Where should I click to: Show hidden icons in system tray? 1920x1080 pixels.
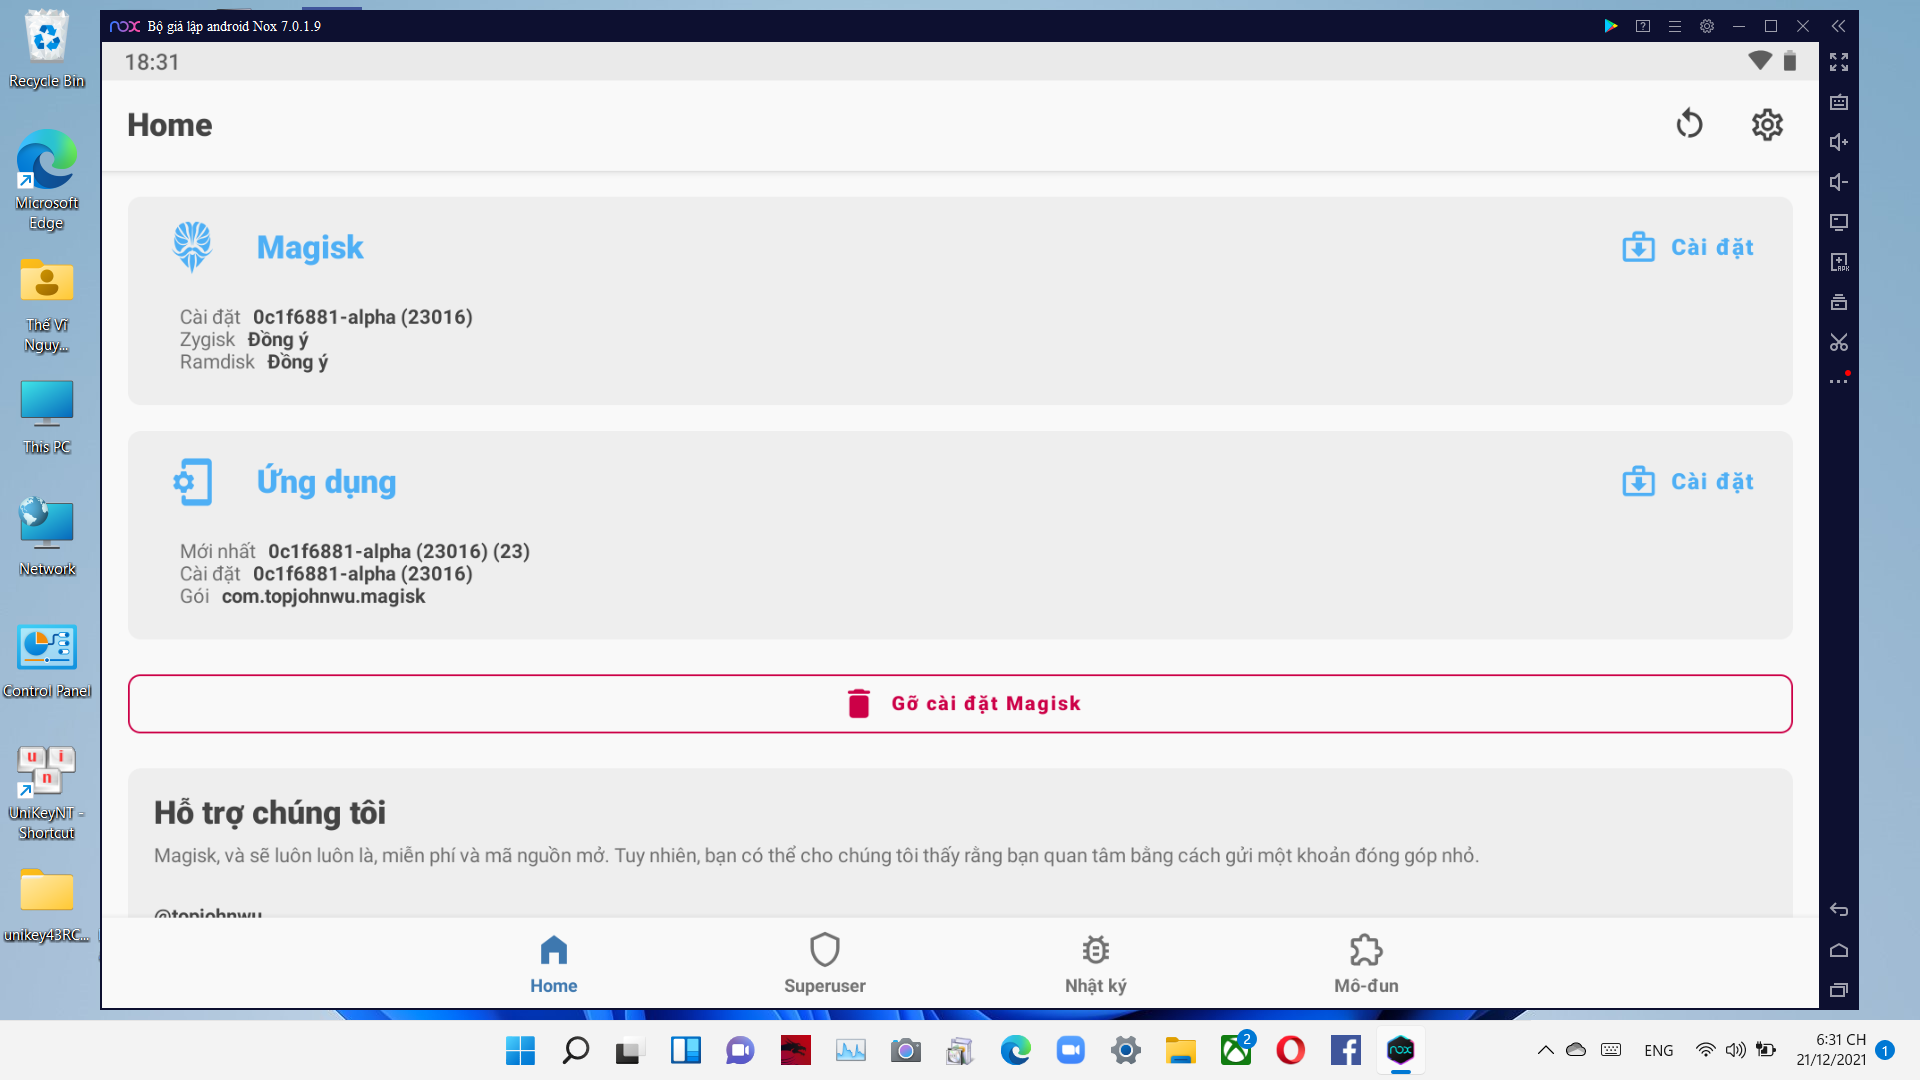click(1545, 1050)
